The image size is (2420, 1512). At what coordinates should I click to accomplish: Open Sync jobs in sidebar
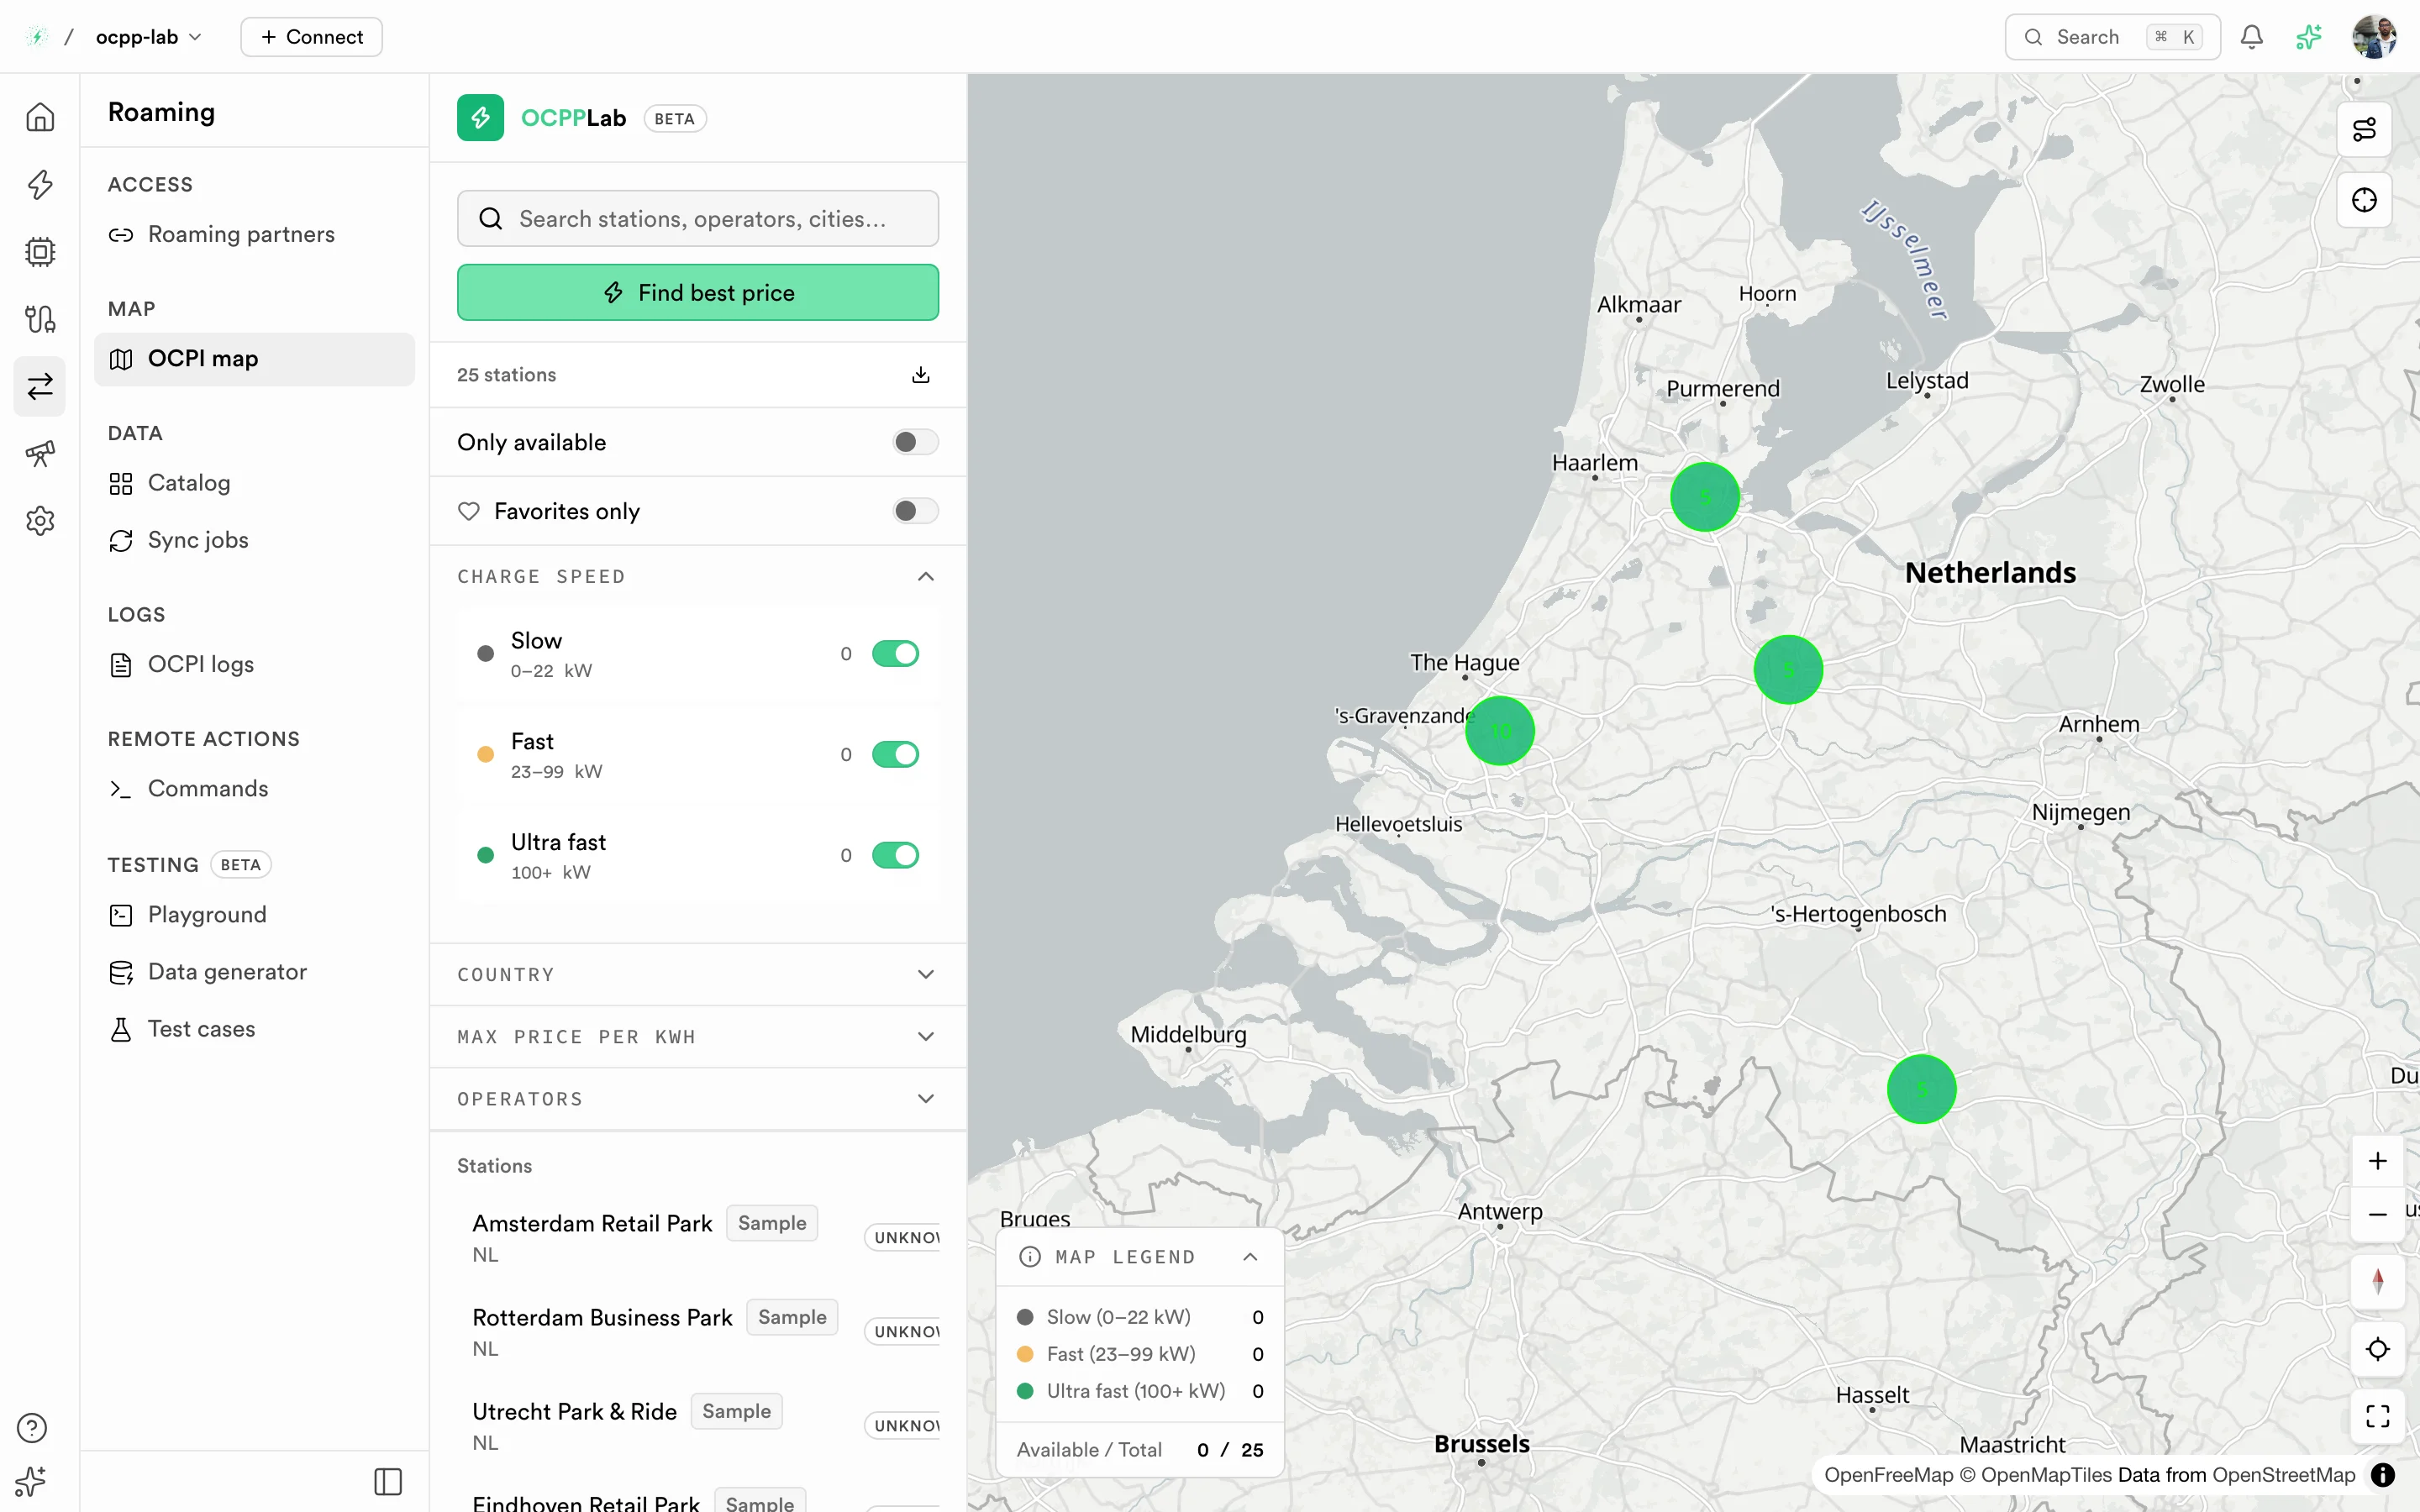[x=254, y=540]
